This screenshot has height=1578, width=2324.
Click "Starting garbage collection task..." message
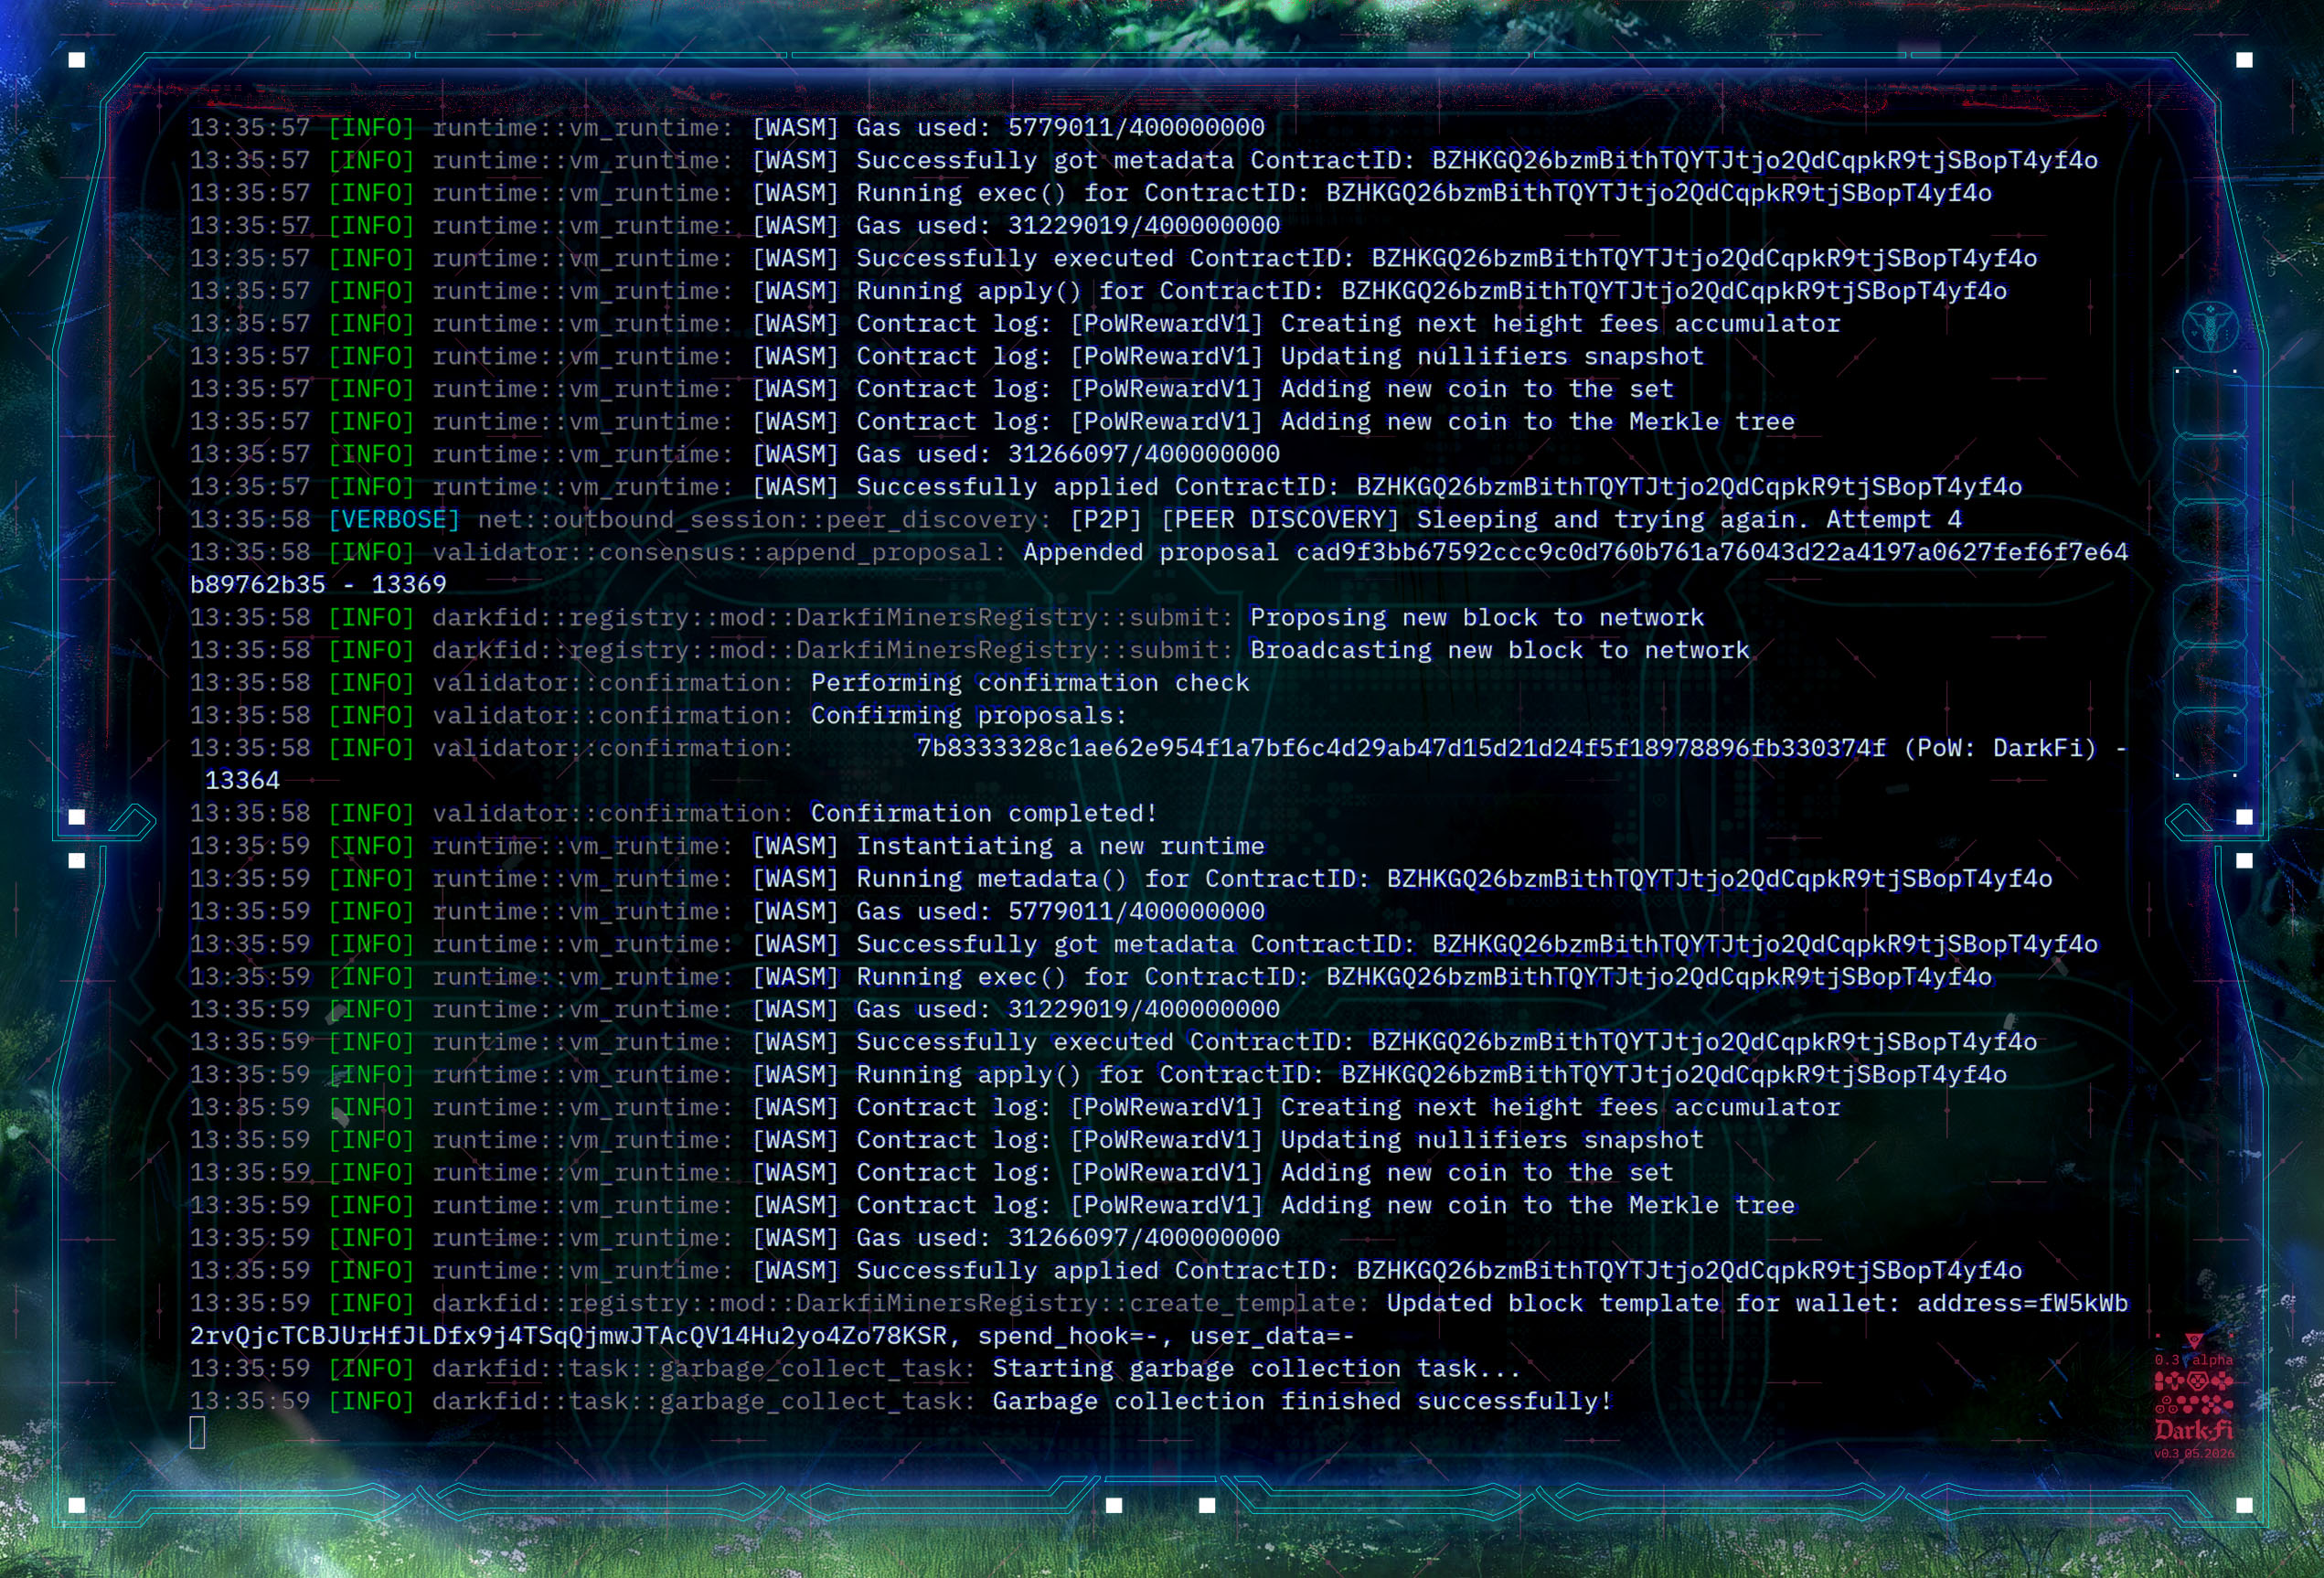pyautogui.click(x=1257, y=1368)
